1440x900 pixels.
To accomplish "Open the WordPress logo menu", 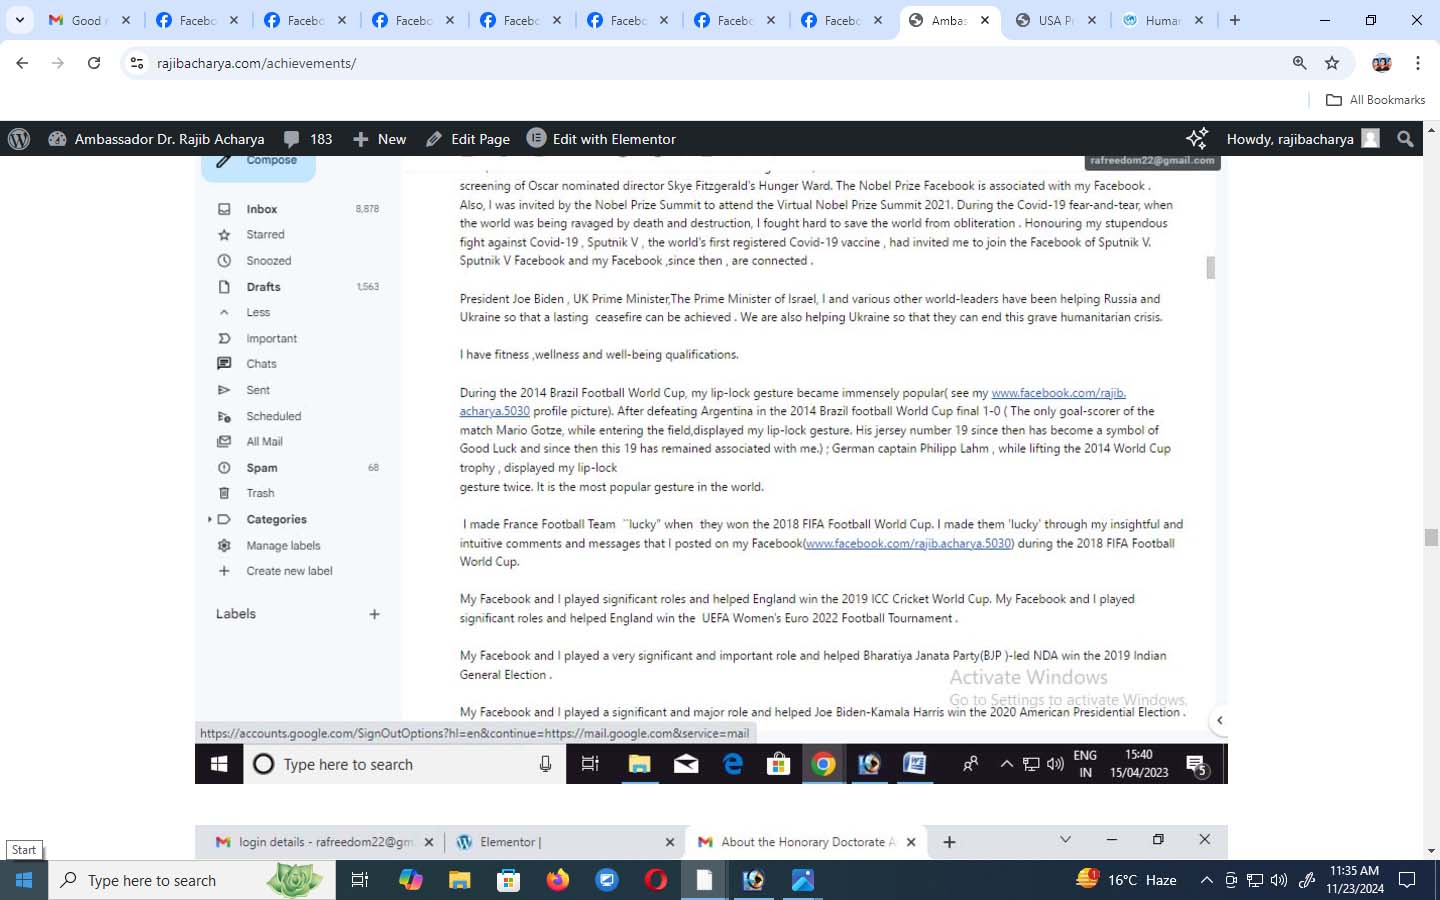I will [x=19, y=139].
